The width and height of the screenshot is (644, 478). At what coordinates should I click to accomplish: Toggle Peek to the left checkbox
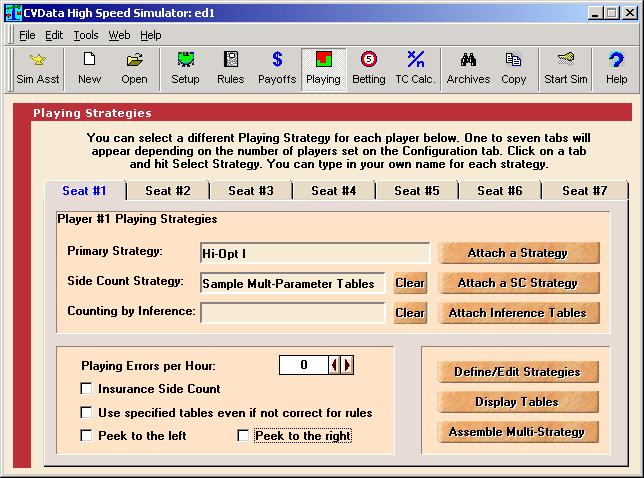pyautogui.click(x=87, y=436)
